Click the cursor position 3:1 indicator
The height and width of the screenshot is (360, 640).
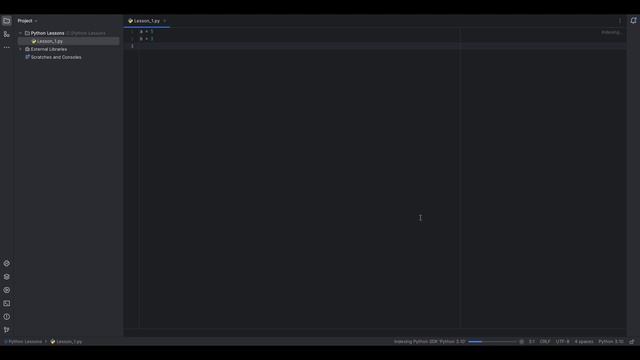531,342
